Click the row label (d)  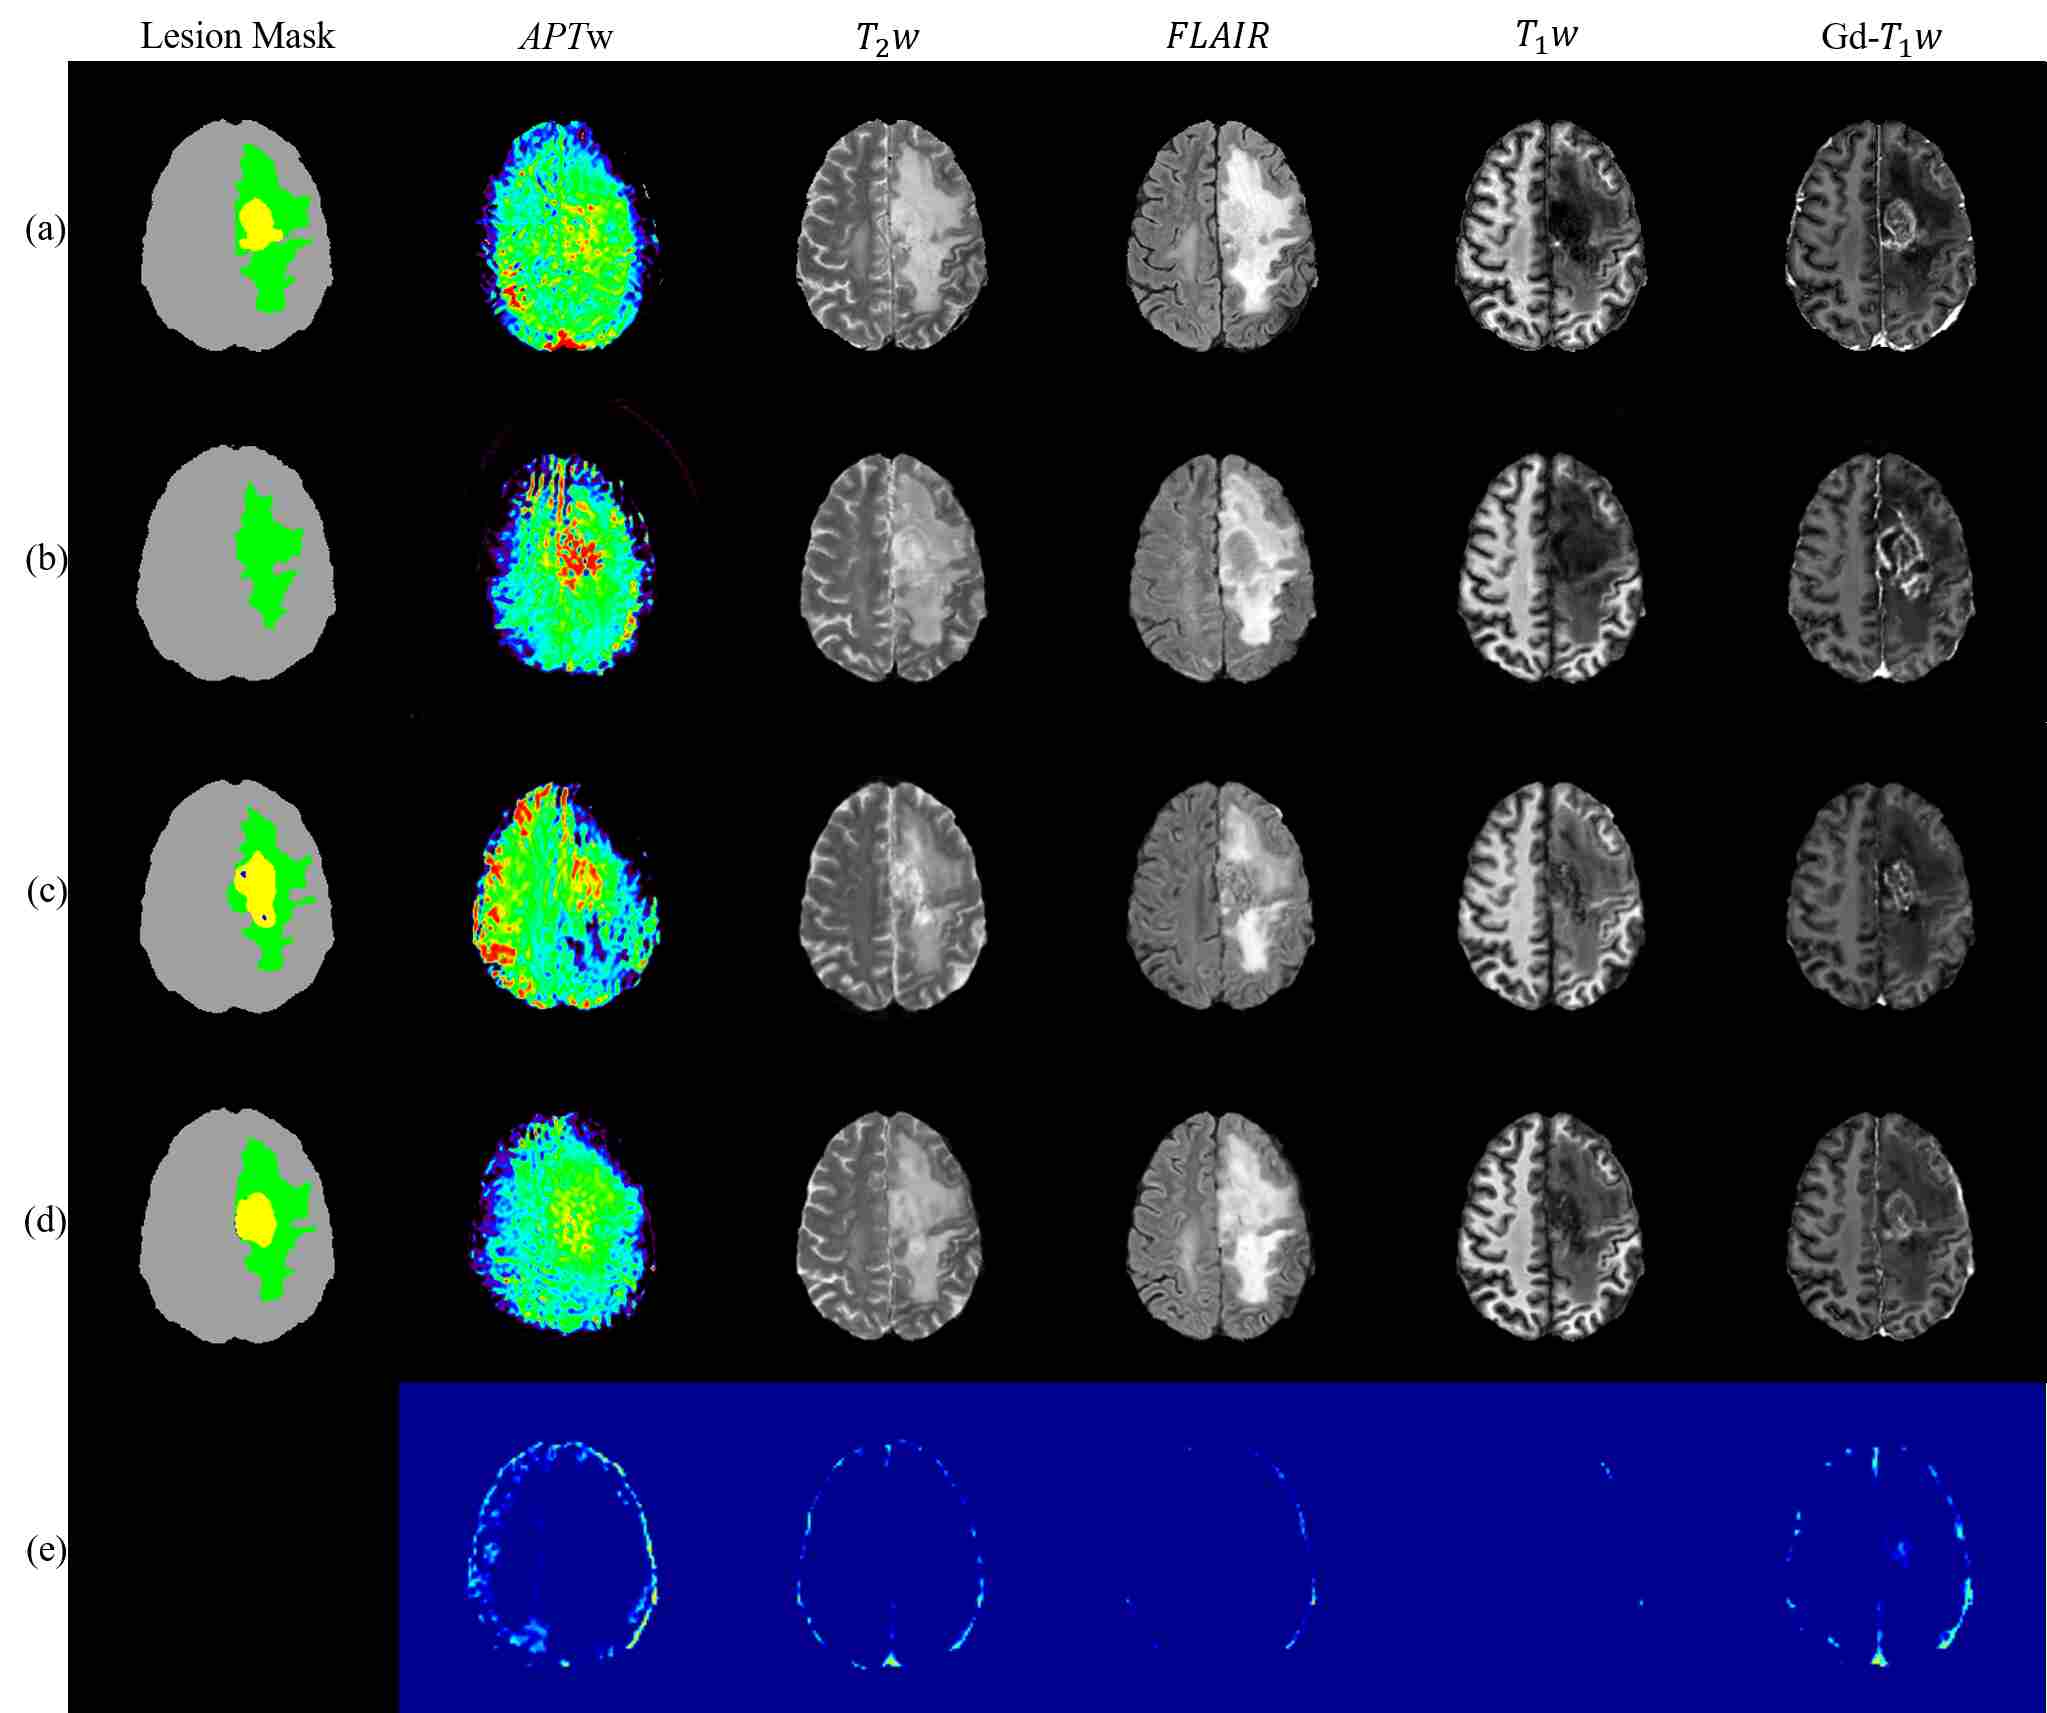(x=45, y=1221)
